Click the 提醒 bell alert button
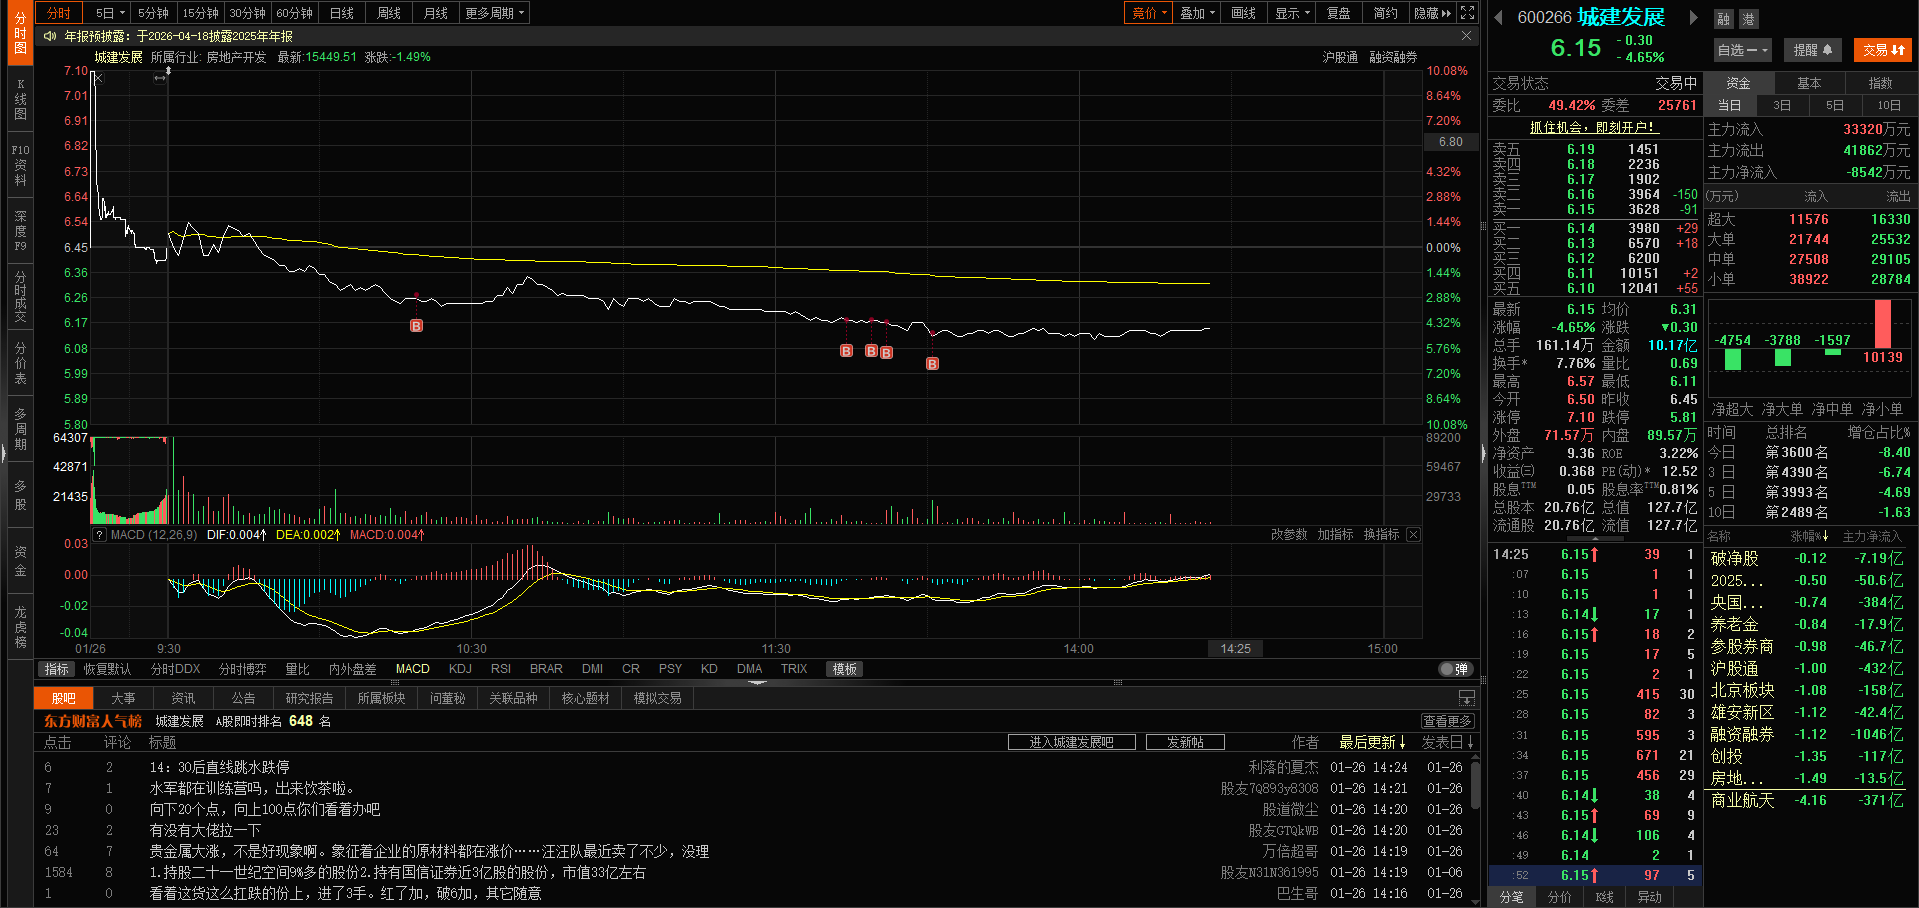Viewport: 1919px width, 908px height. click(1812, 50)
